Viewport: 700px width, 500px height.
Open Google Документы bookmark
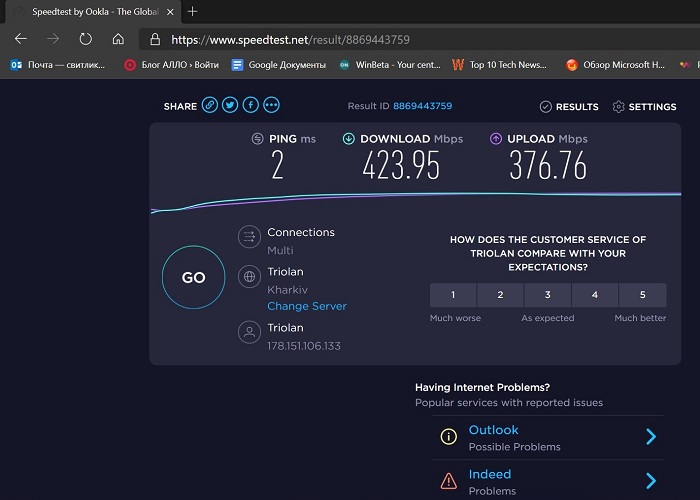279,65
